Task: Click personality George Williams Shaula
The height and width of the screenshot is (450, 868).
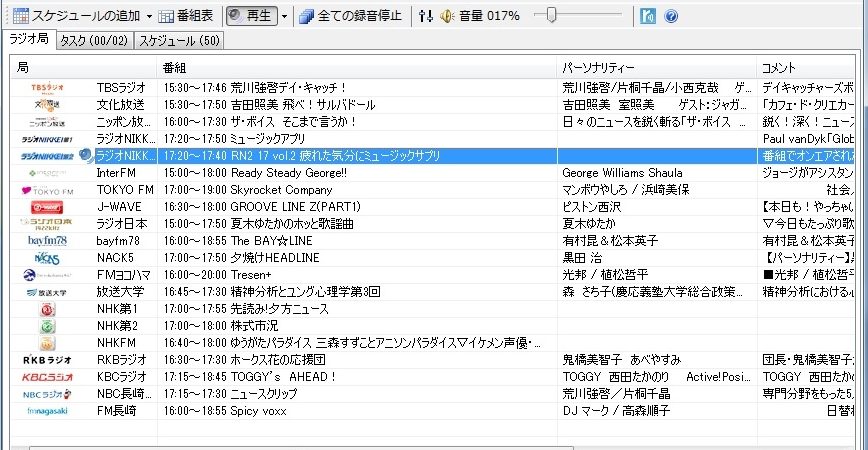Action: (x=622, y=173)
